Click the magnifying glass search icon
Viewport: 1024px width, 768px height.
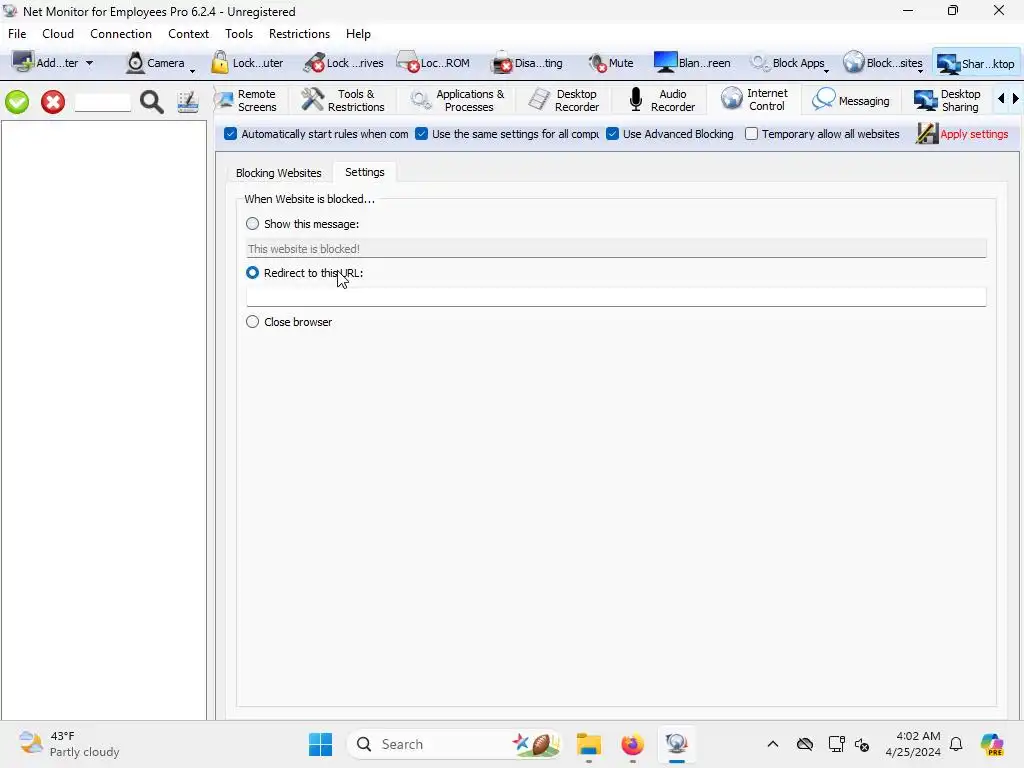tap(152, 102)
